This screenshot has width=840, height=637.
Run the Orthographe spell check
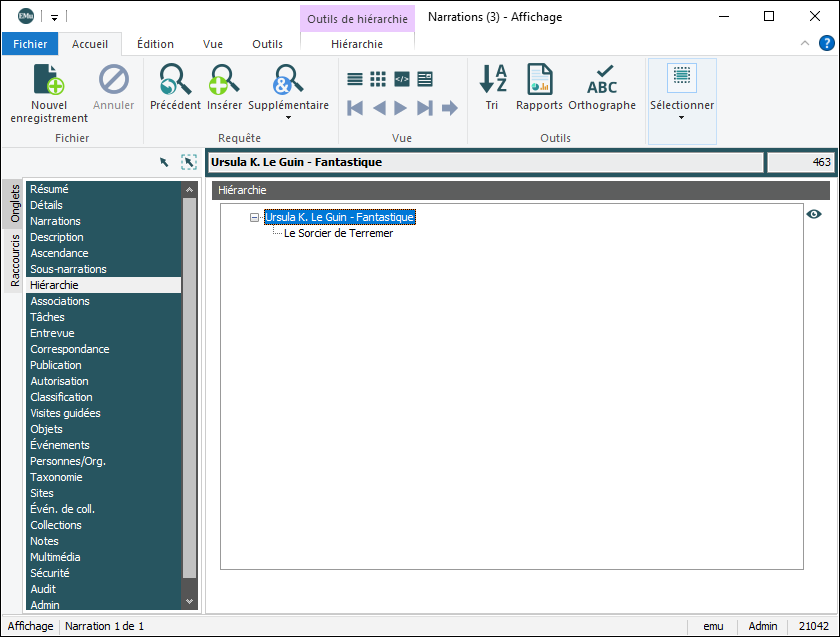tap(602, 80)
